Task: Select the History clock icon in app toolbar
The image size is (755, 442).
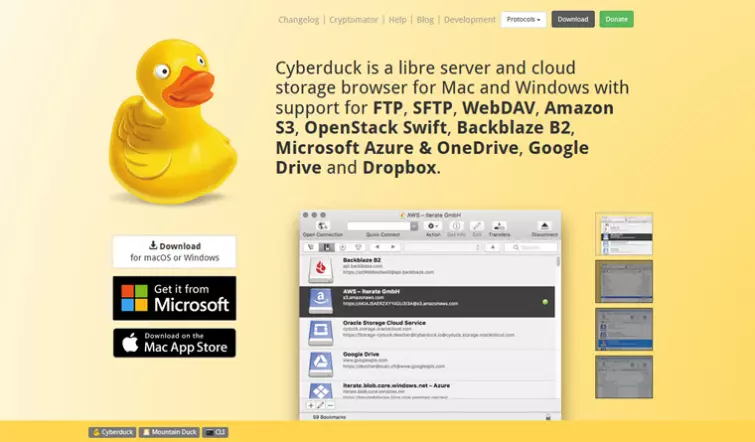Action: [x=343, y=247]
